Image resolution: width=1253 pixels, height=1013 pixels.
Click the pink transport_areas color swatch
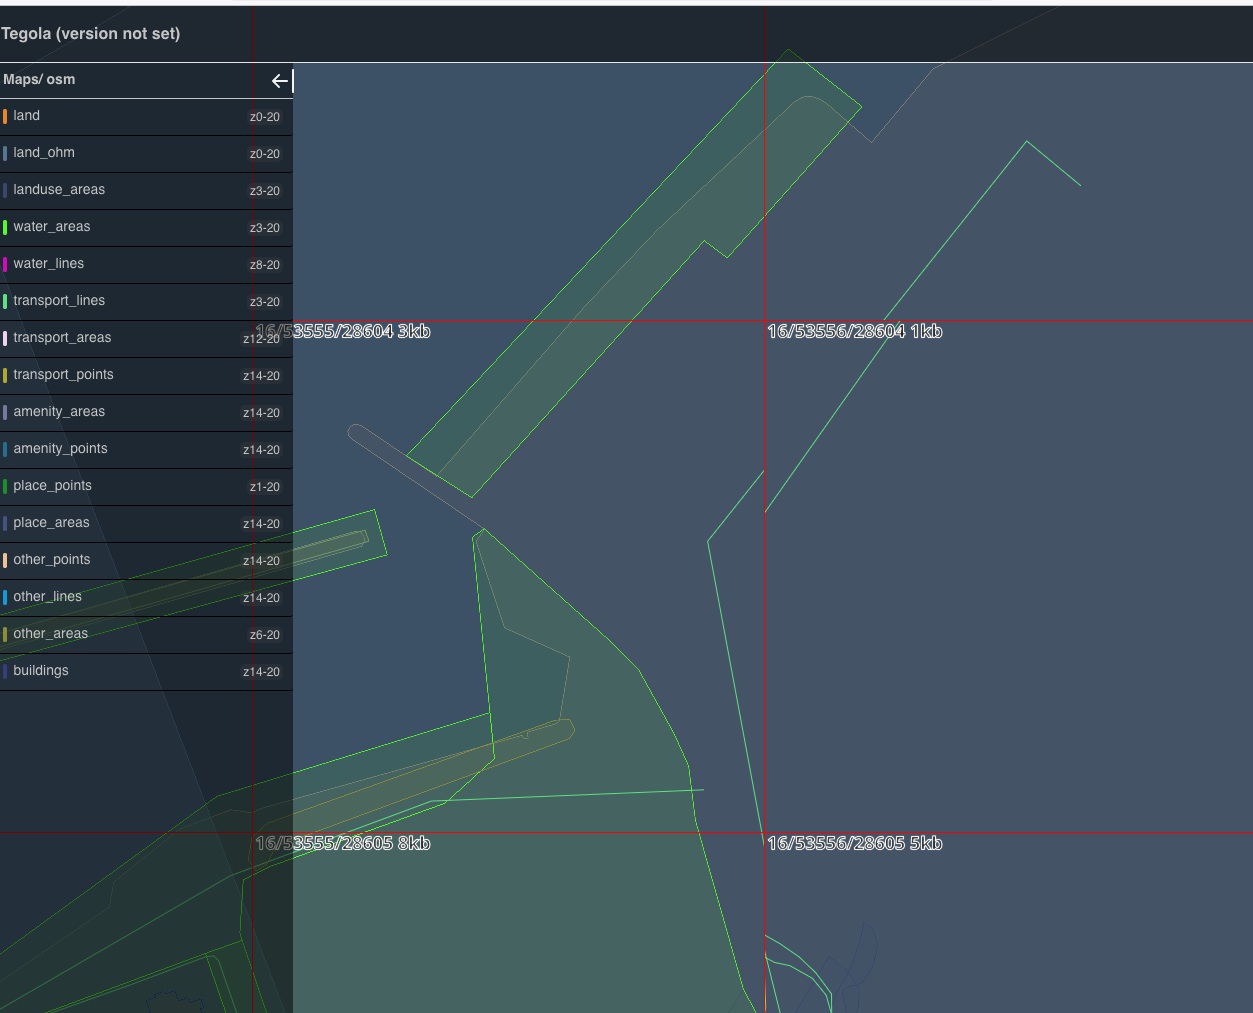coord(6,338)
